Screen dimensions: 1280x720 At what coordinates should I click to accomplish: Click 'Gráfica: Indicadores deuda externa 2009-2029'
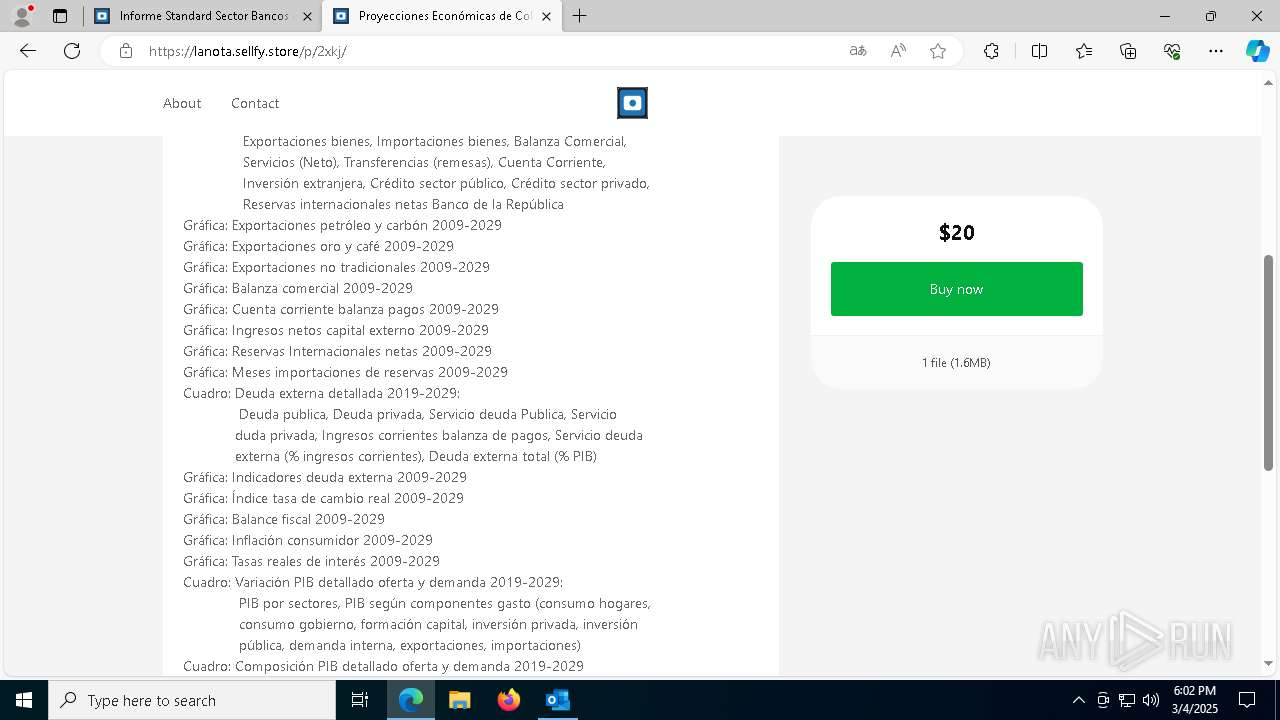325,477
